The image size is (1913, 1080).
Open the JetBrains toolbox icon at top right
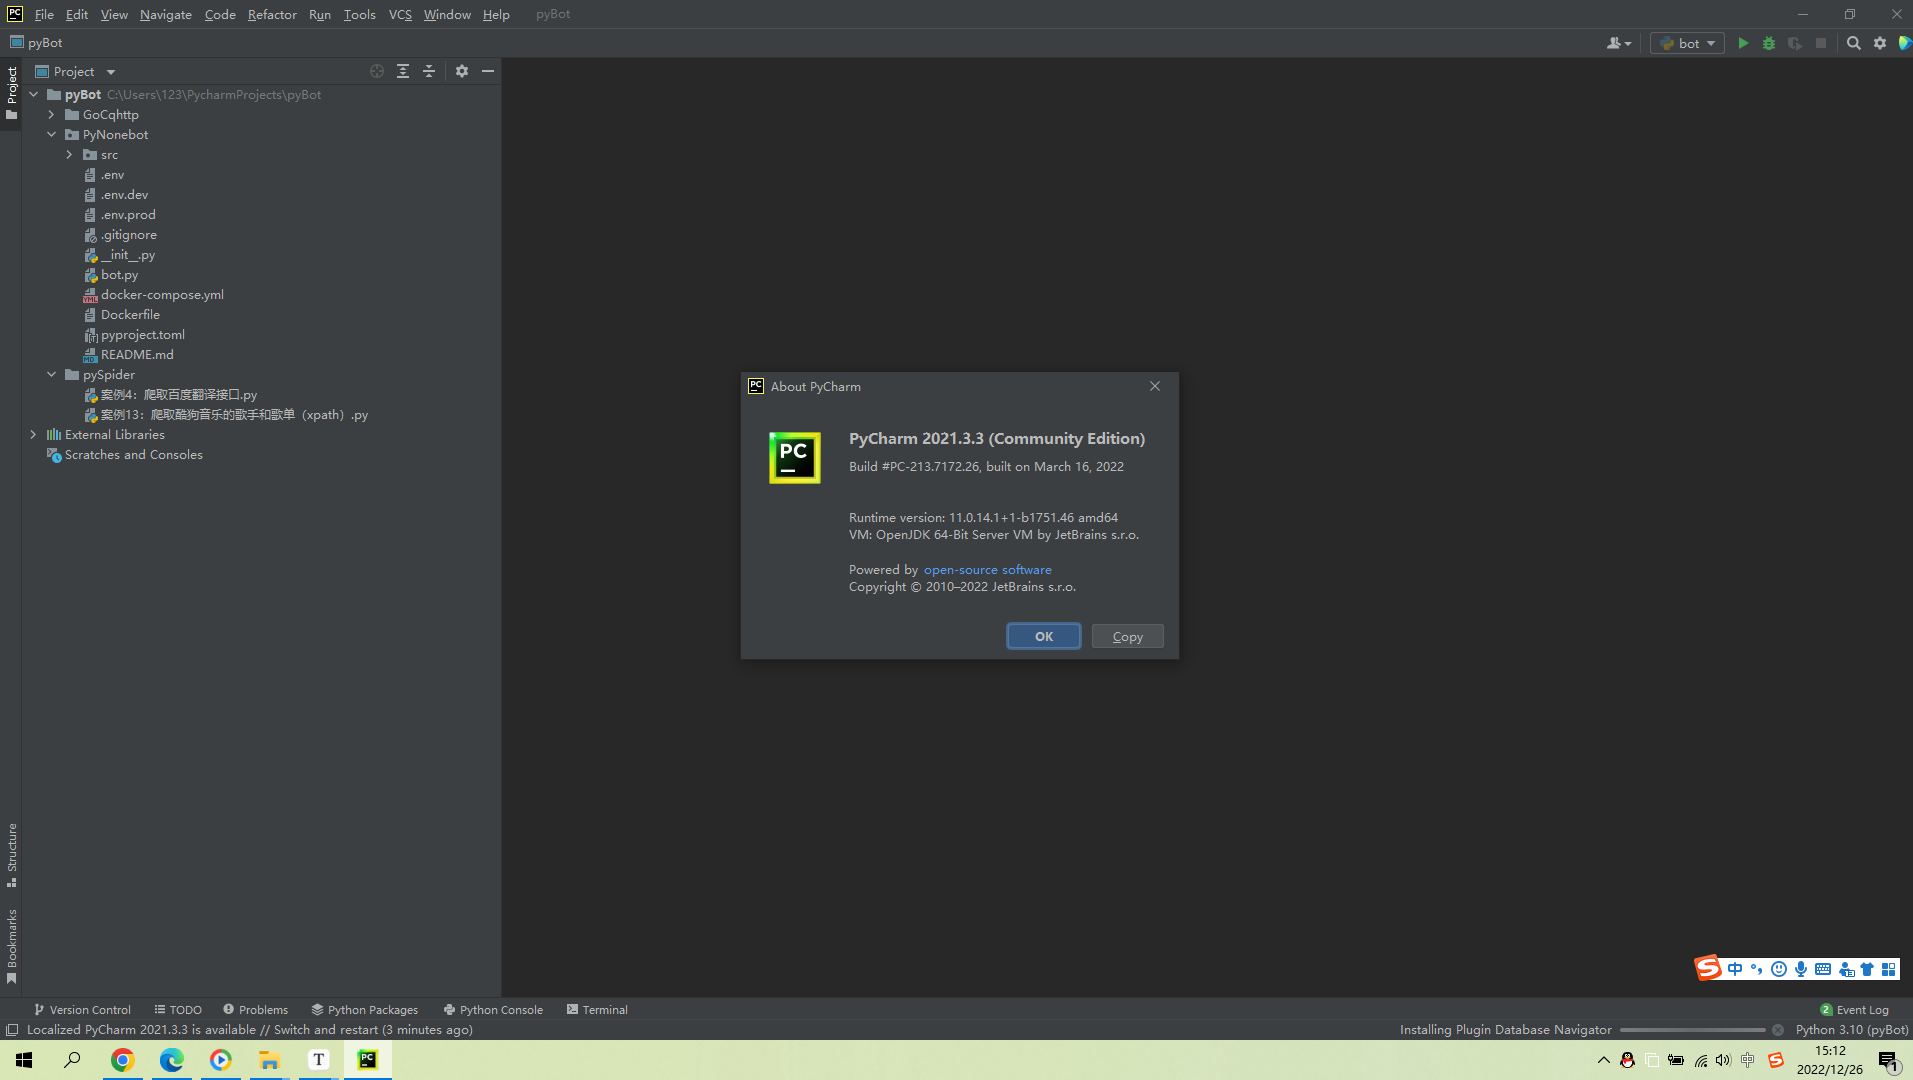1905,43
